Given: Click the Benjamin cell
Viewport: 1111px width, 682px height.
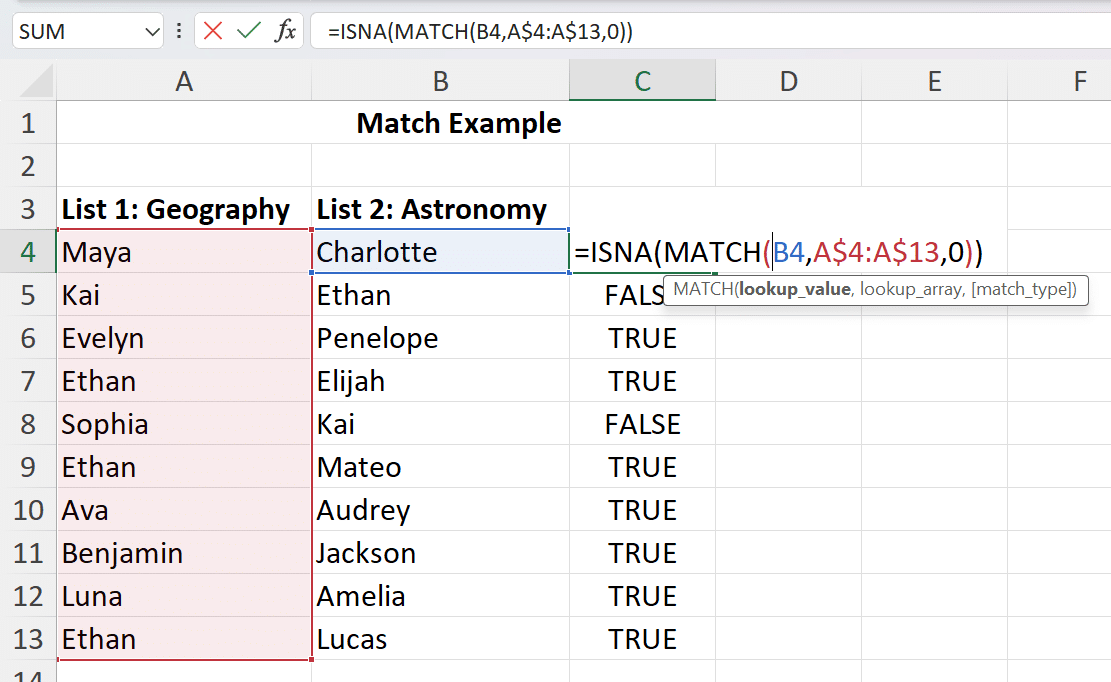Looking at the screenshot, I should coord(184,553).
